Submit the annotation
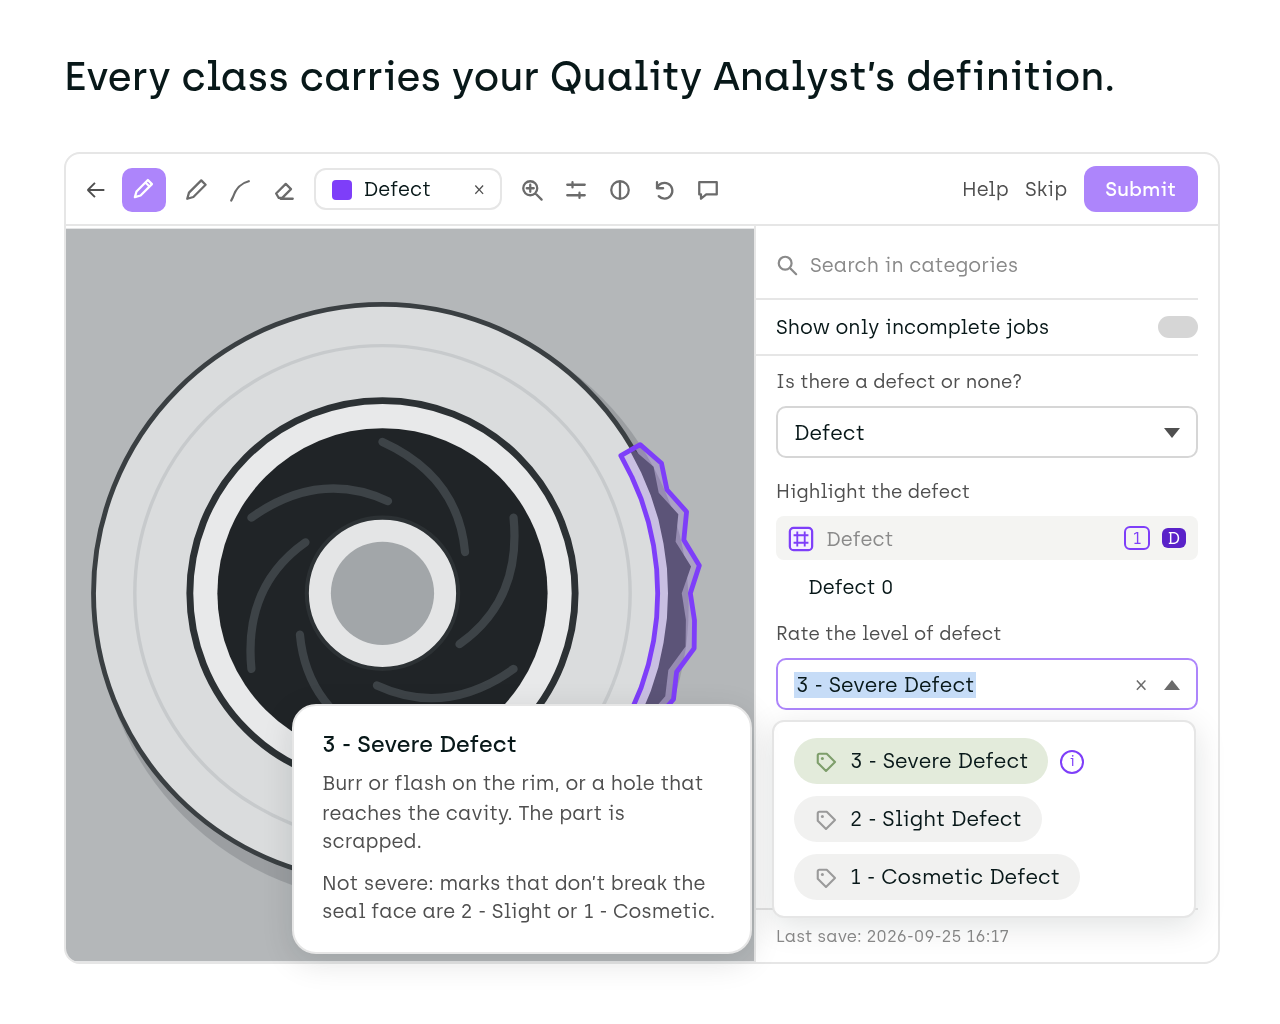The width and height of the screenshot is (1280, 1024). pyautogui.click(x=1141, y=189)
